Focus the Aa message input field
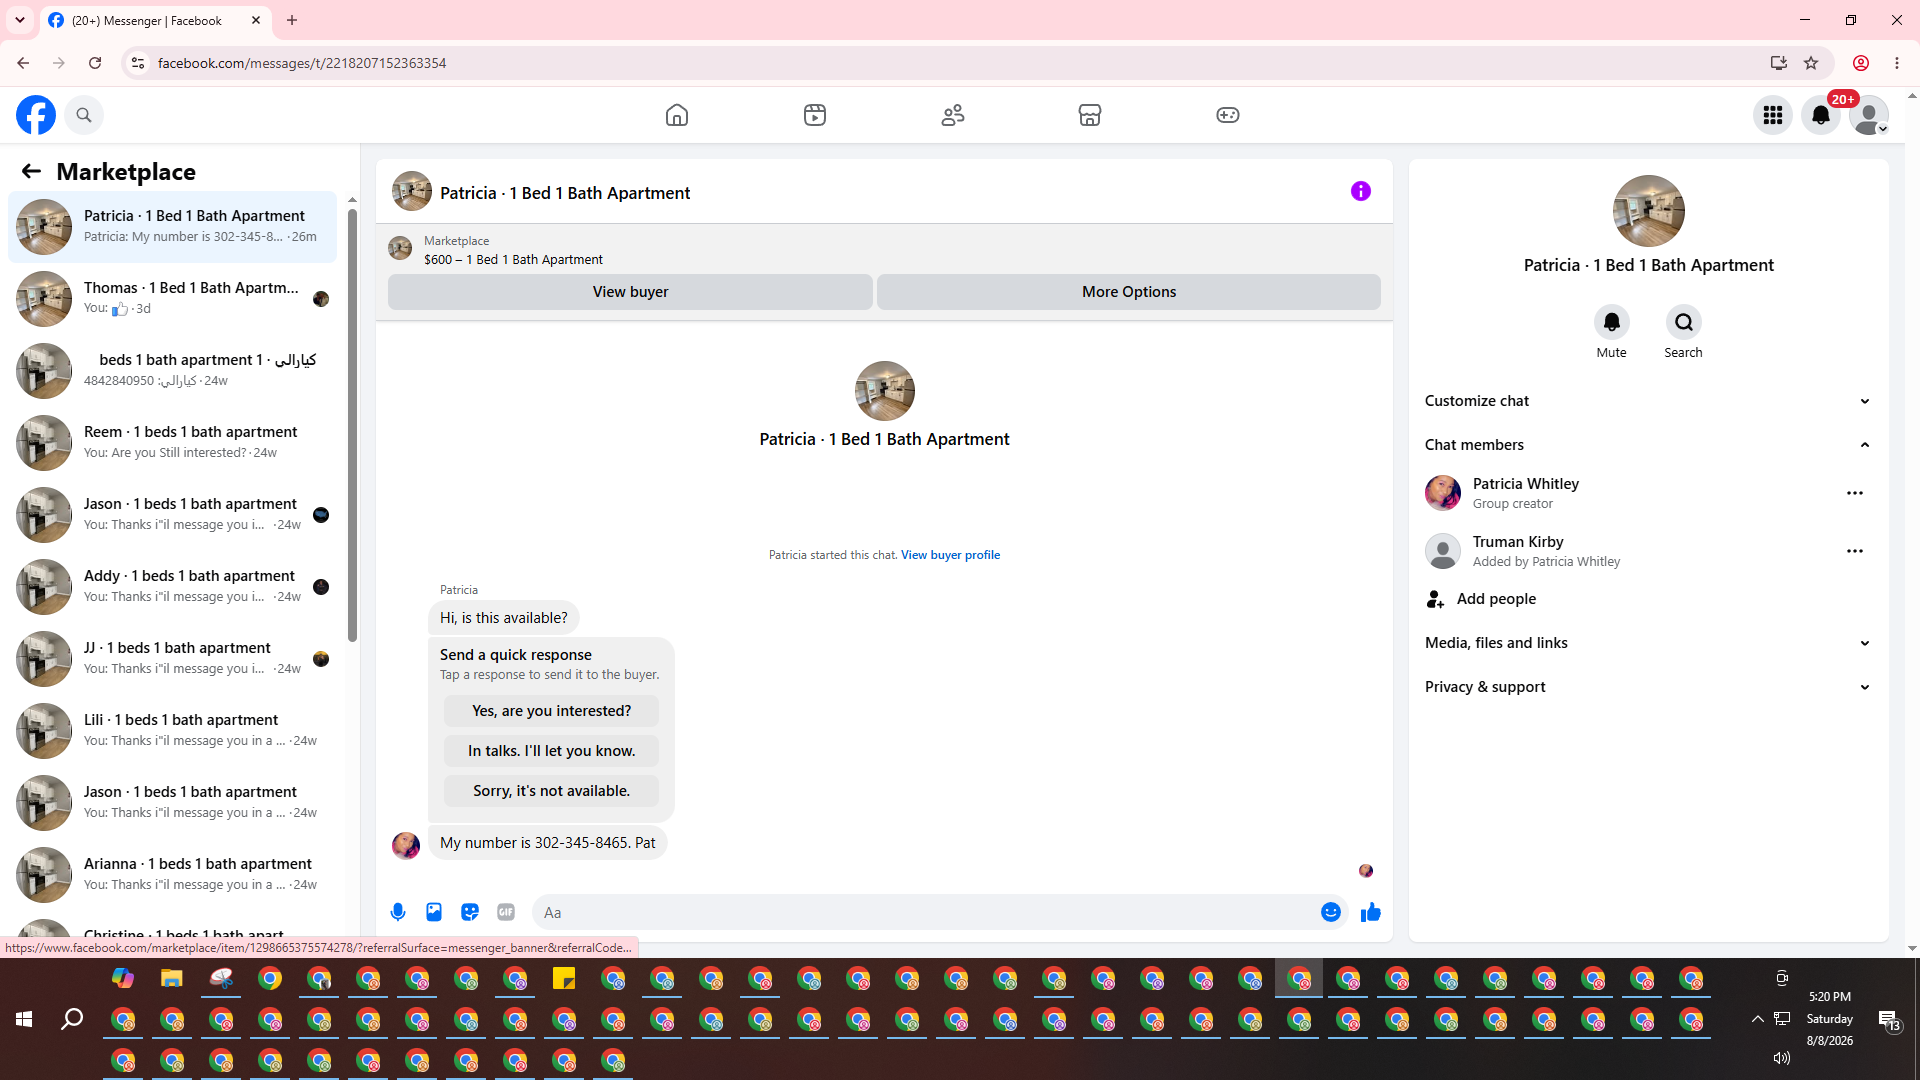 pyautogui.click(x=925, y=912)
